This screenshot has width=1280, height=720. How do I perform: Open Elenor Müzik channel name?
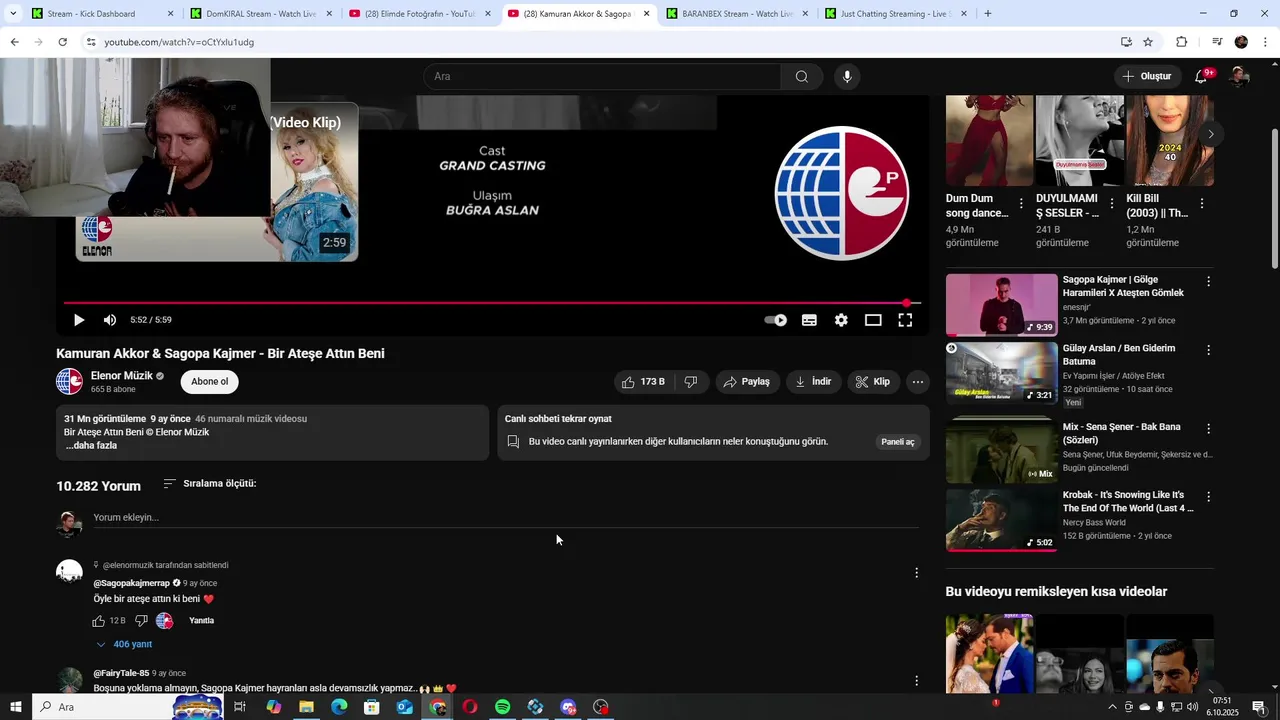[122, 376]
